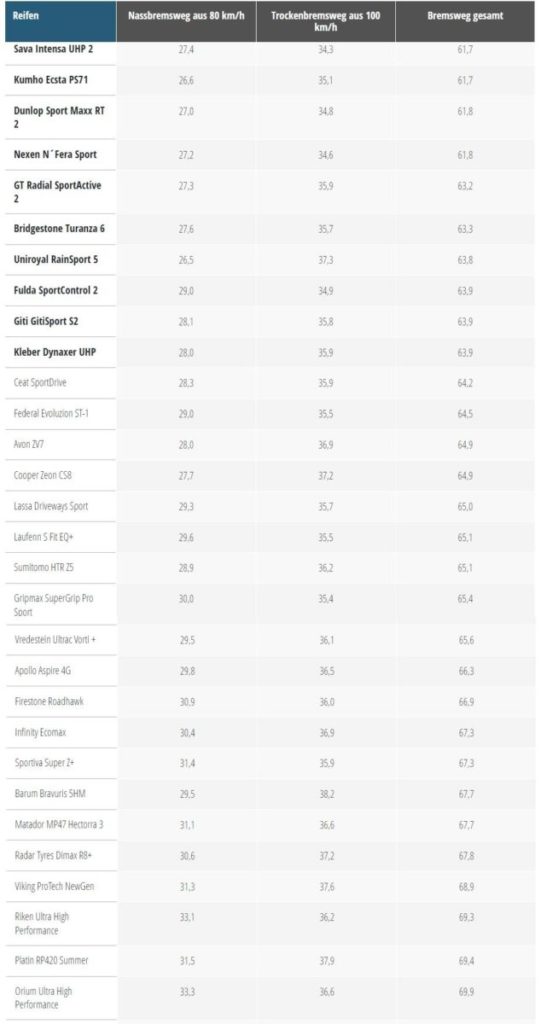
Task: Select the Sava Intensa UHP 2 row
Action: pyautogui.click(x=270, y=50)
